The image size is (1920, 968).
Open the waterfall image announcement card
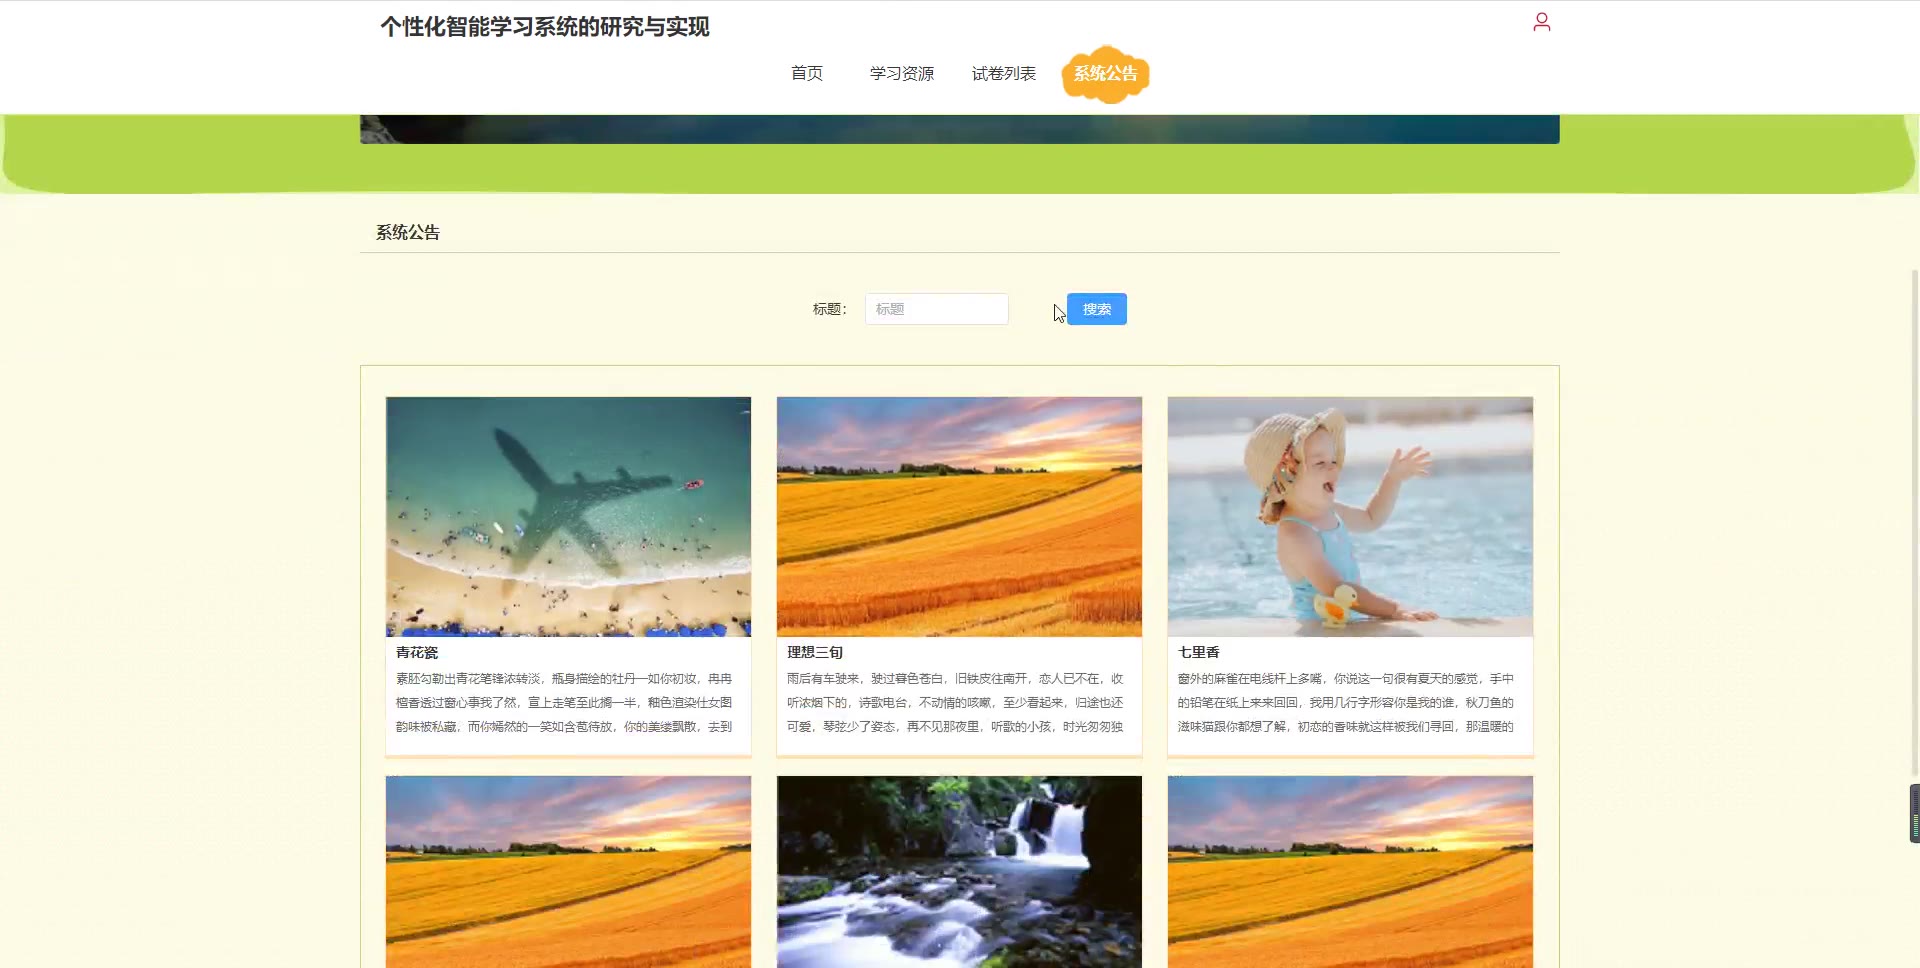pyautogui.click(x=959, y=871)
